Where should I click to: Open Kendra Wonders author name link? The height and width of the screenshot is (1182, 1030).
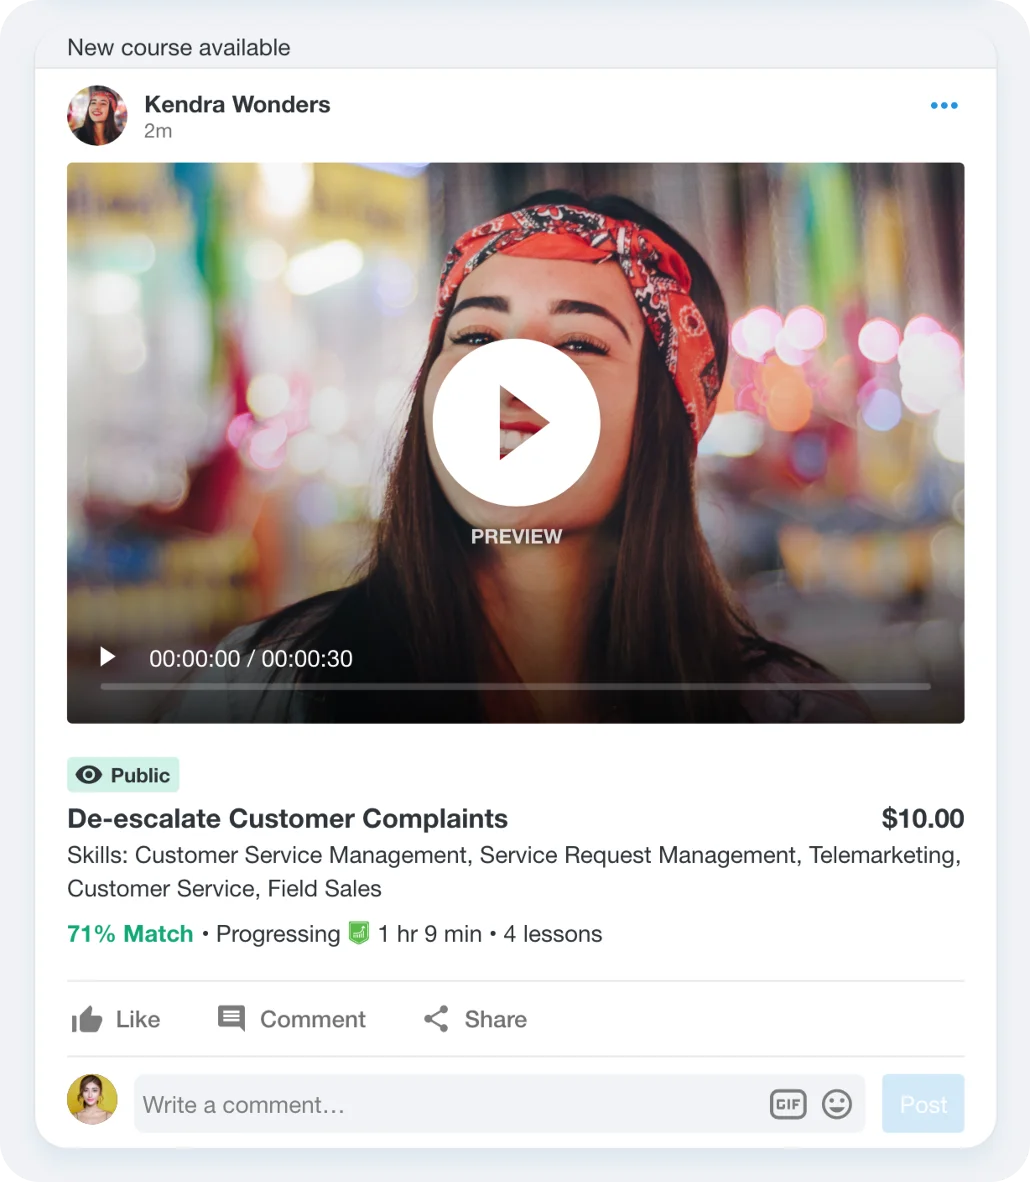(237, 104)
